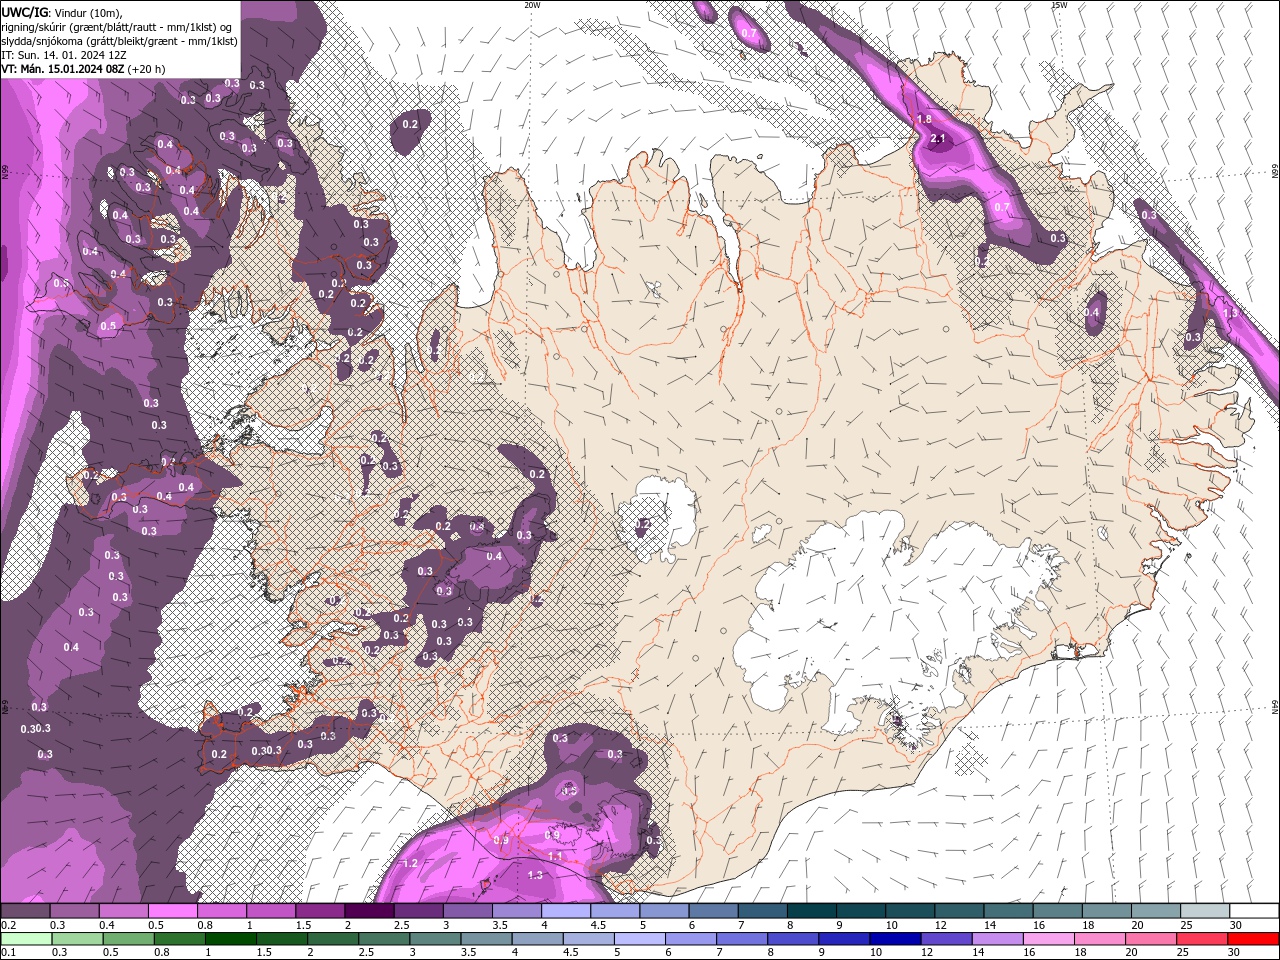Click the 'VT: Mán. 15.01.2024 08Z (+20 h)' line
1280x960 pixels.
pyautogui.click(x=83, y=69)
